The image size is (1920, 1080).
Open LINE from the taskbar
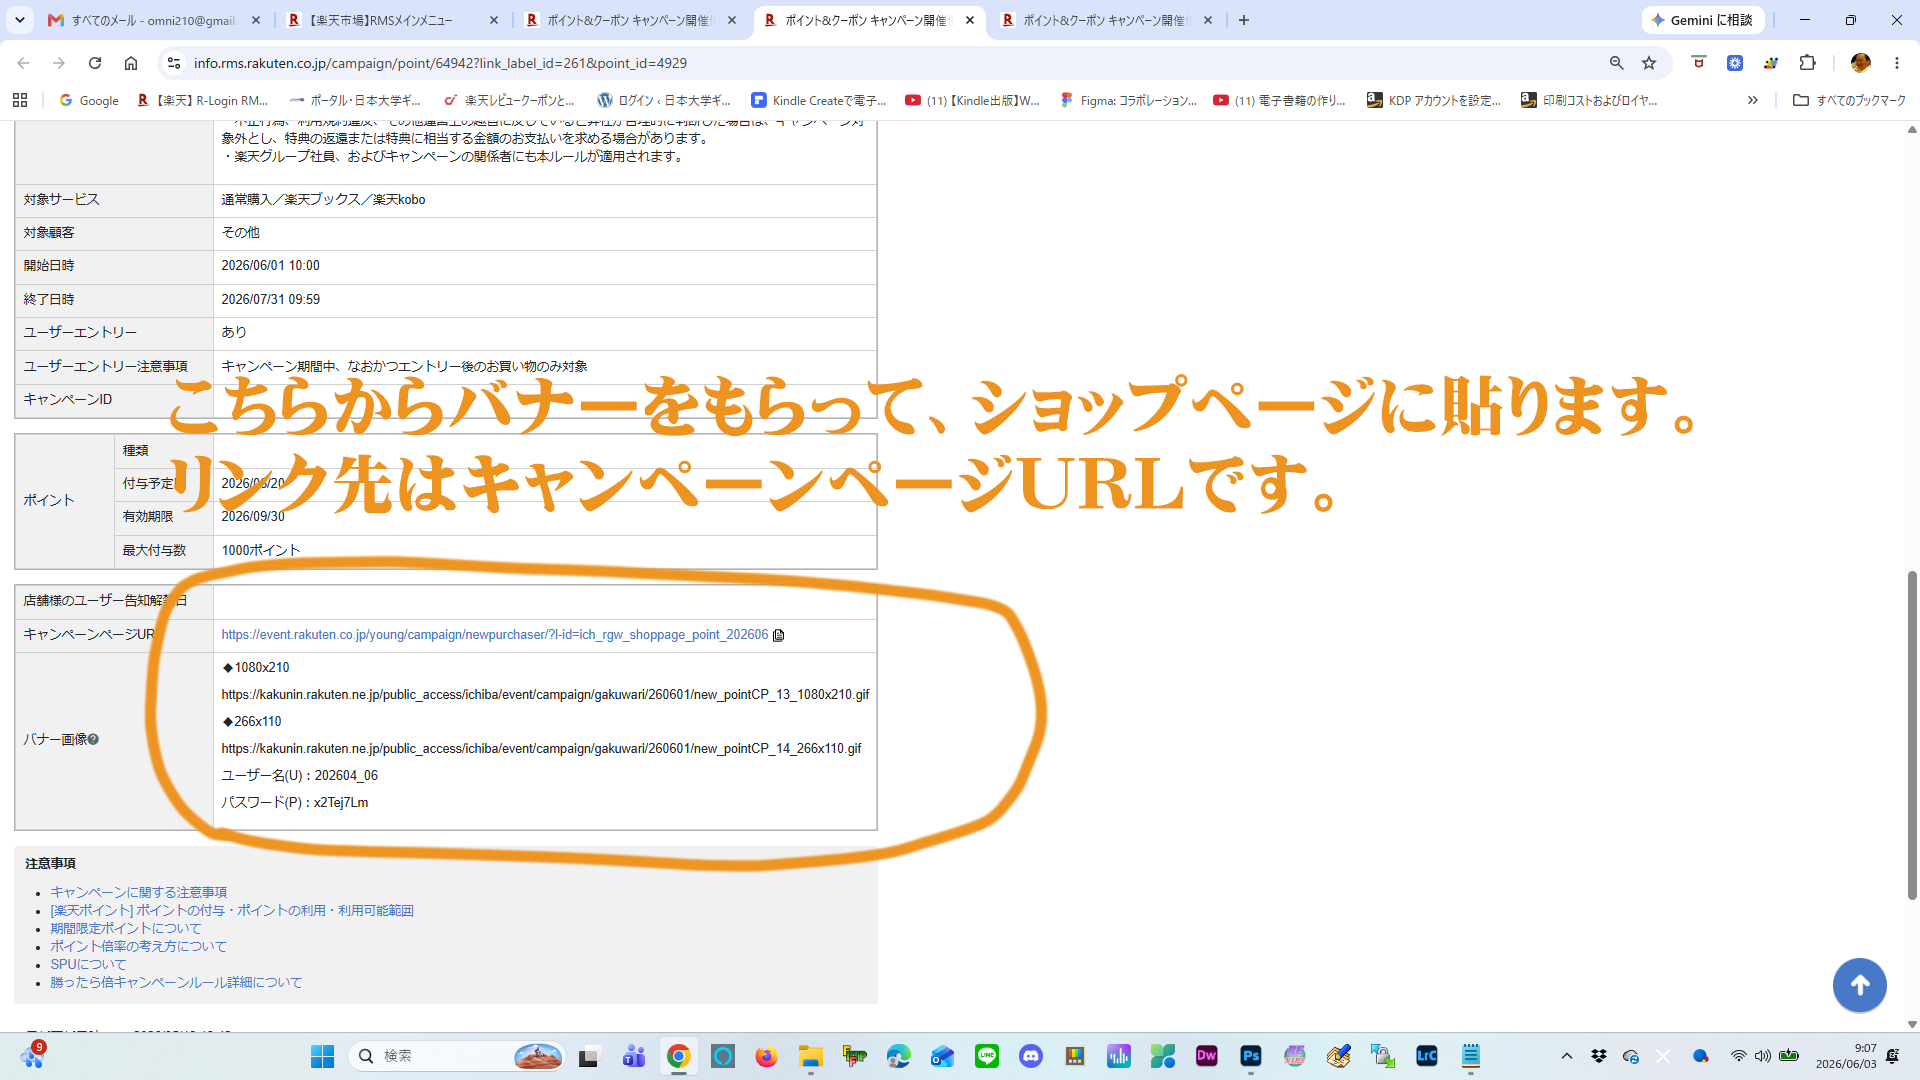pyautogui.click(x=987, y=1056)
